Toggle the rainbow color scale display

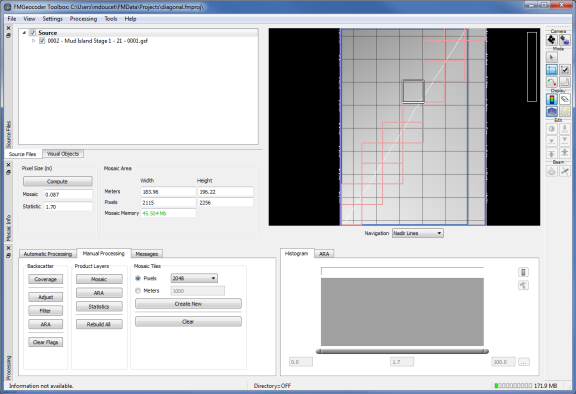551,99
